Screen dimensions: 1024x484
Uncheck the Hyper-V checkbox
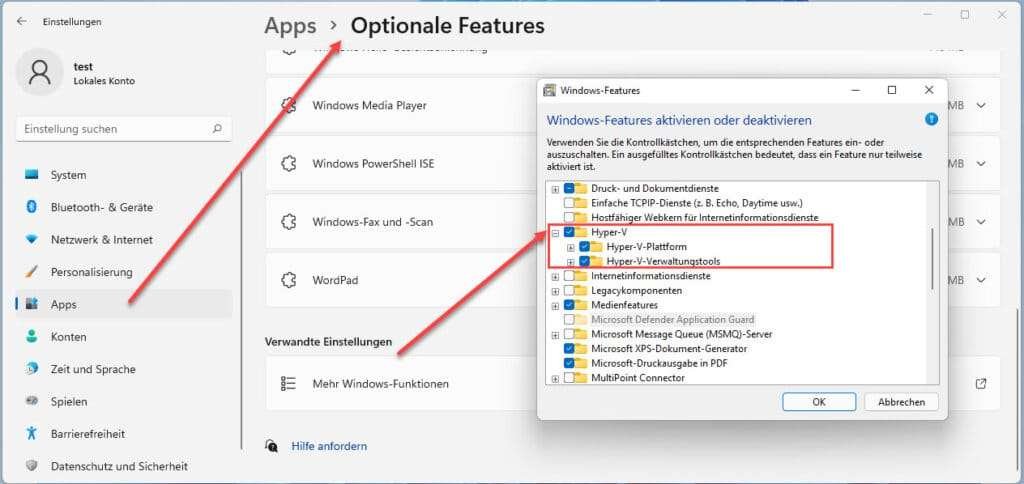569,232
